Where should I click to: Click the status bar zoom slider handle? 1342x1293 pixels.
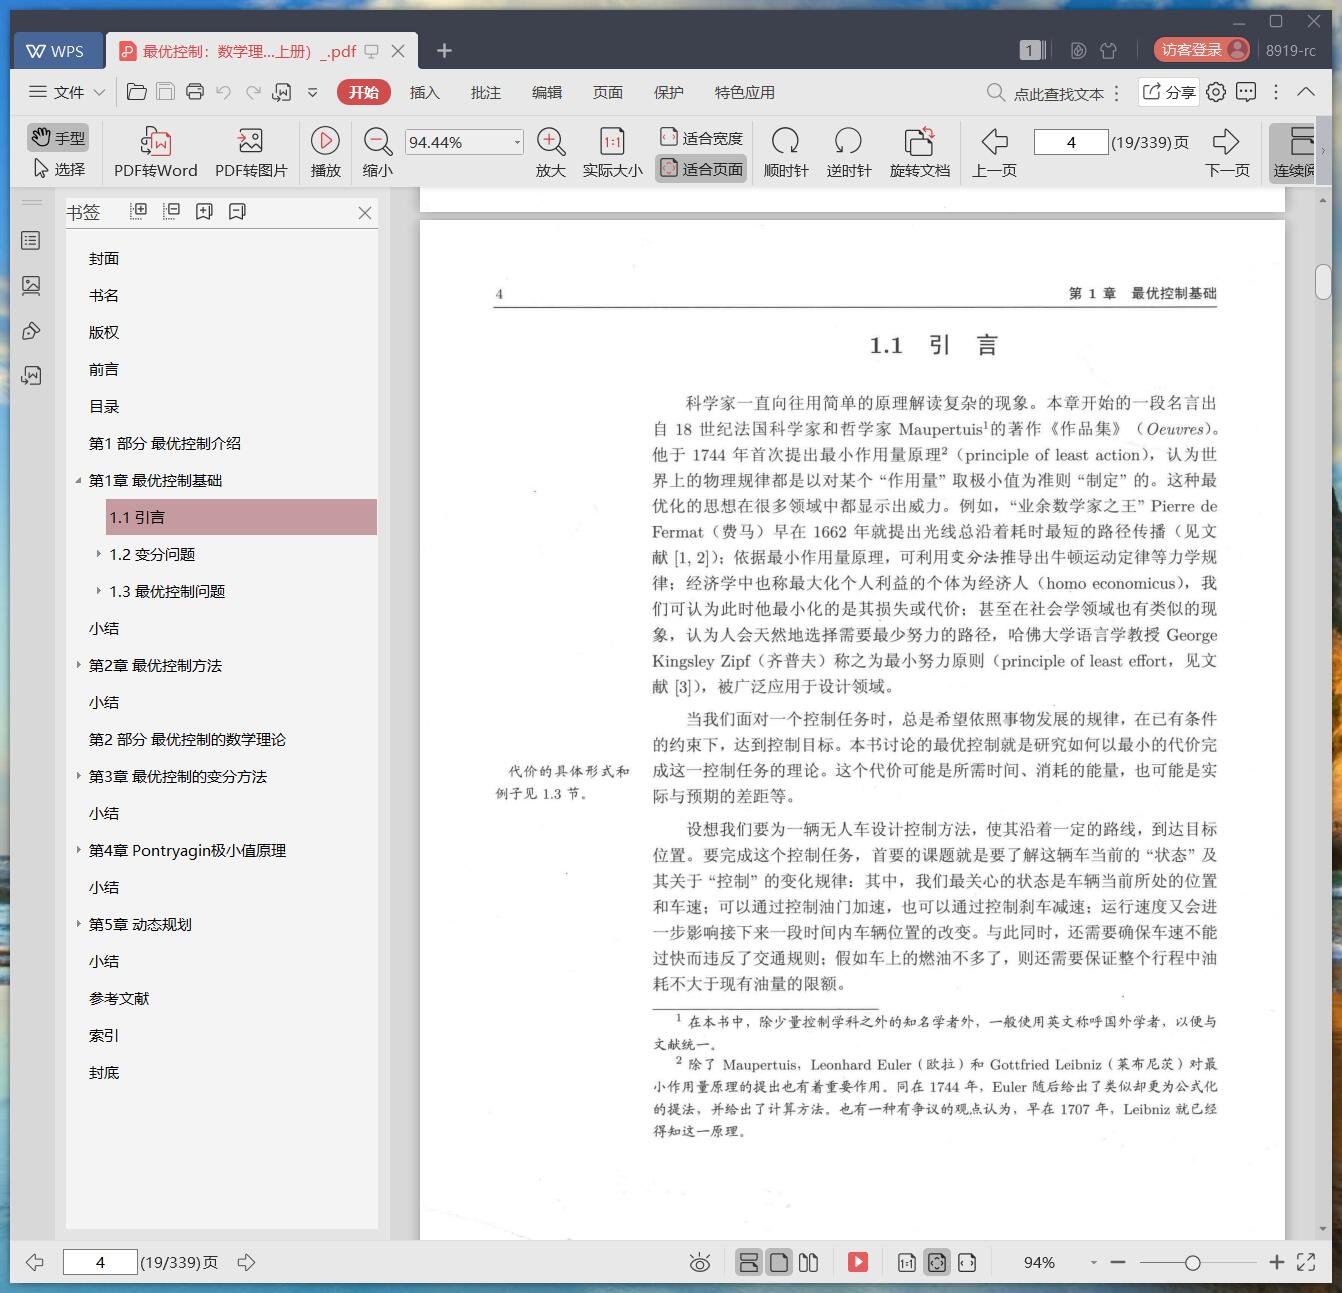coord(1192,1263)
